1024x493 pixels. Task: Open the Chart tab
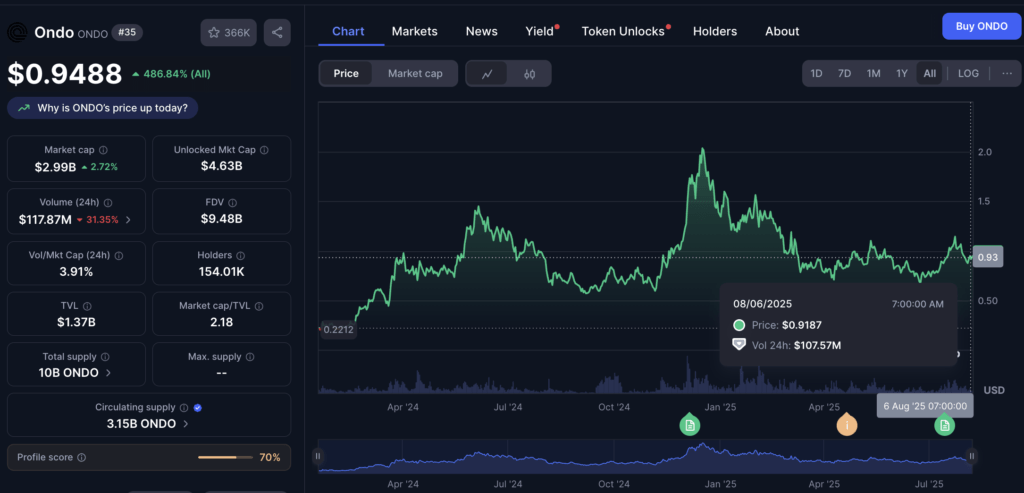(x=348, y=31)
